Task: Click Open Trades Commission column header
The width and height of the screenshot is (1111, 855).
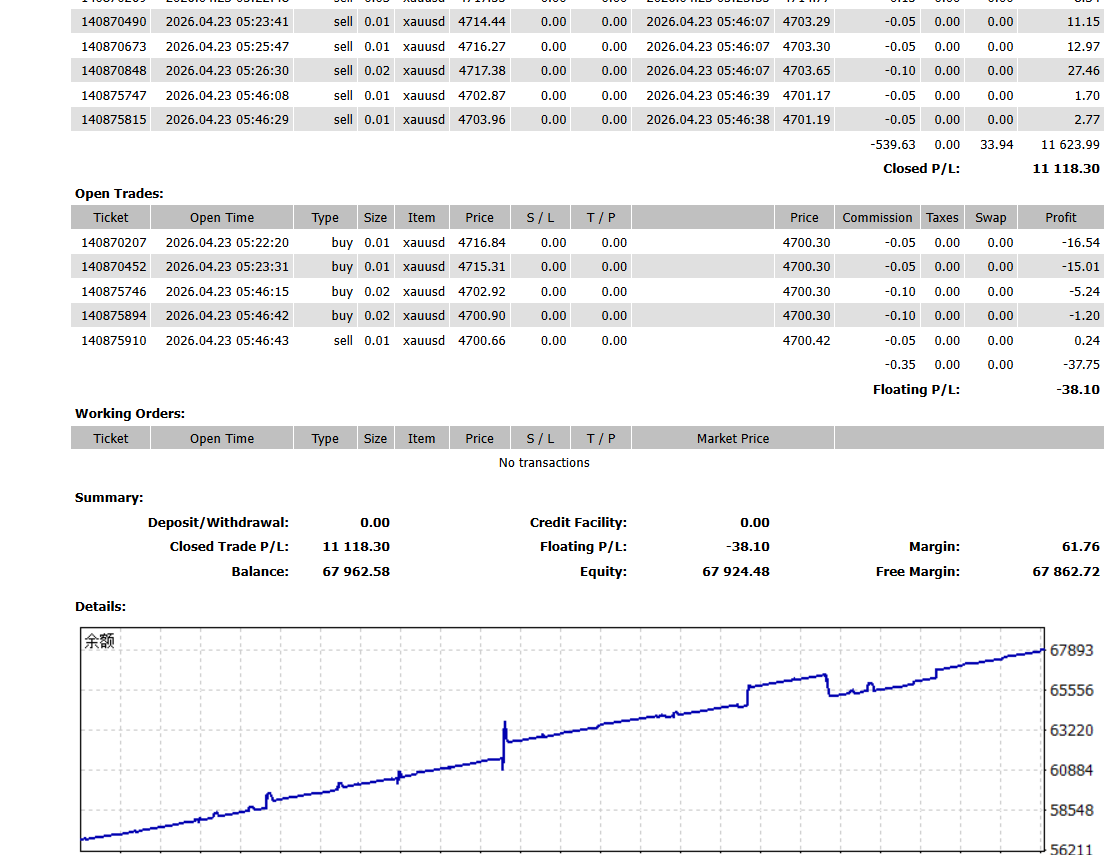Action: [x=877, y=218]
